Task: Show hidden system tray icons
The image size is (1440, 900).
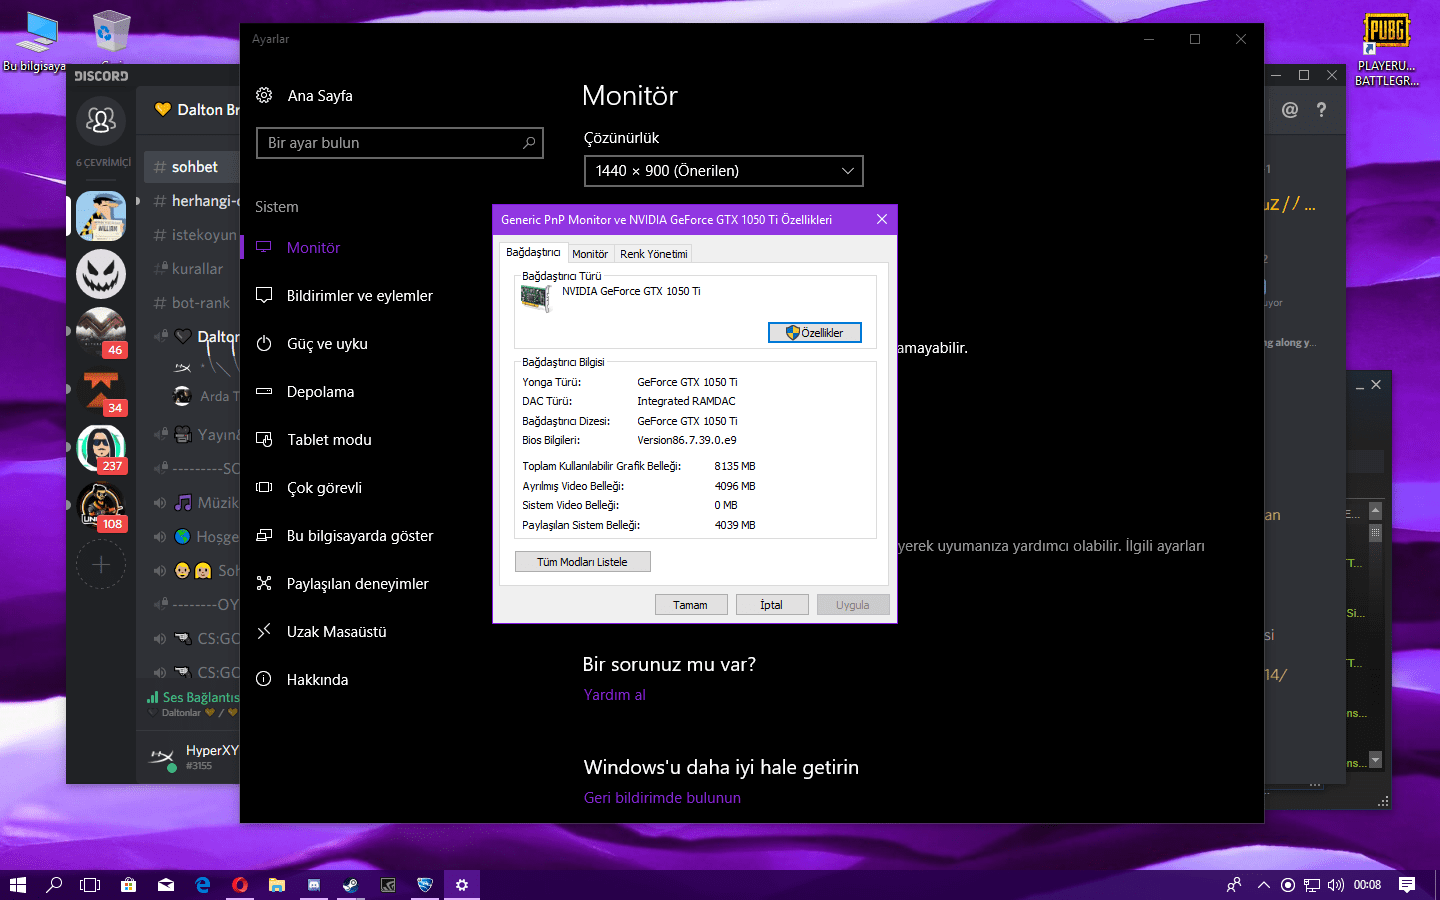Action: point(1264,885)
